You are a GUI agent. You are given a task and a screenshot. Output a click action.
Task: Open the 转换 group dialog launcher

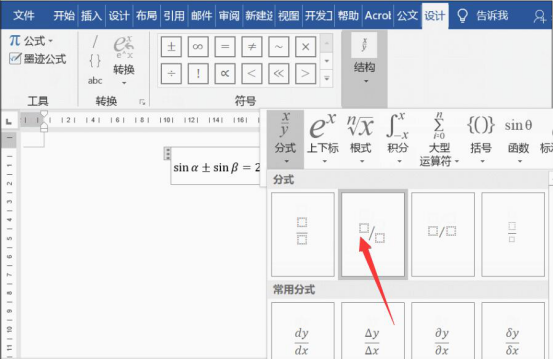click(142, 102)
